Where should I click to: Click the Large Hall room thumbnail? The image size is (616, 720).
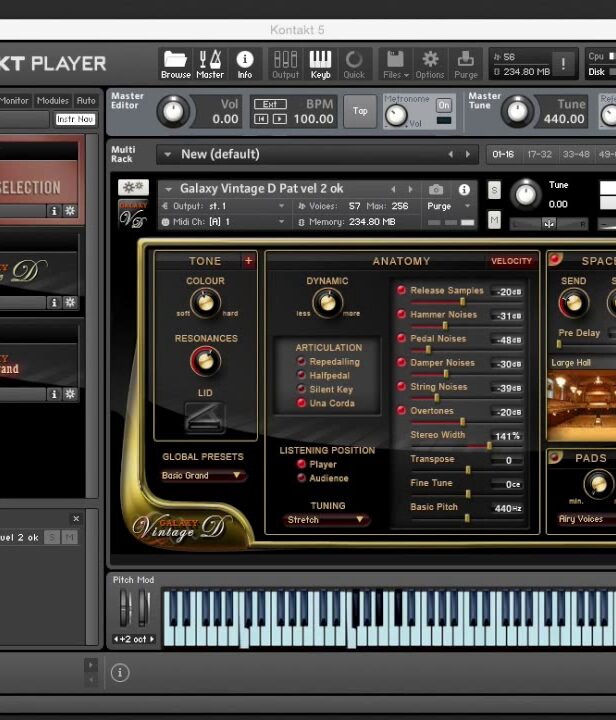tap(582, 406)
